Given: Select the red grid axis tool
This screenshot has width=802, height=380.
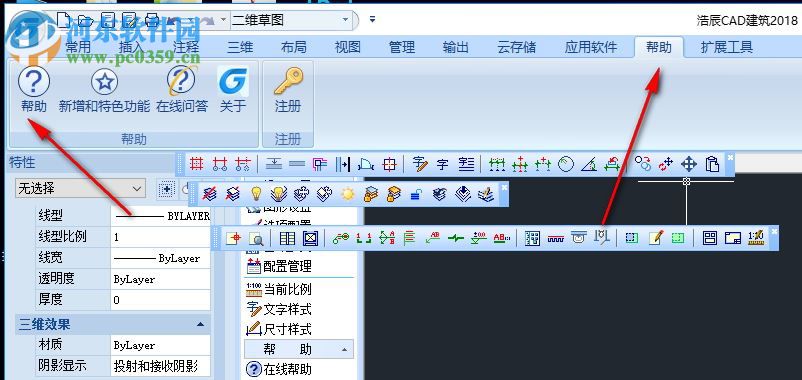Looking at the screenshot, I should pos(196,165).
